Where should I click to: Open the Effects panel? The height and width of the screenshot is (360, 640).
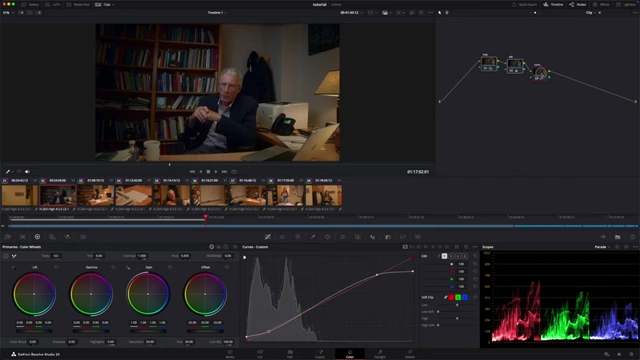point(601,4)
